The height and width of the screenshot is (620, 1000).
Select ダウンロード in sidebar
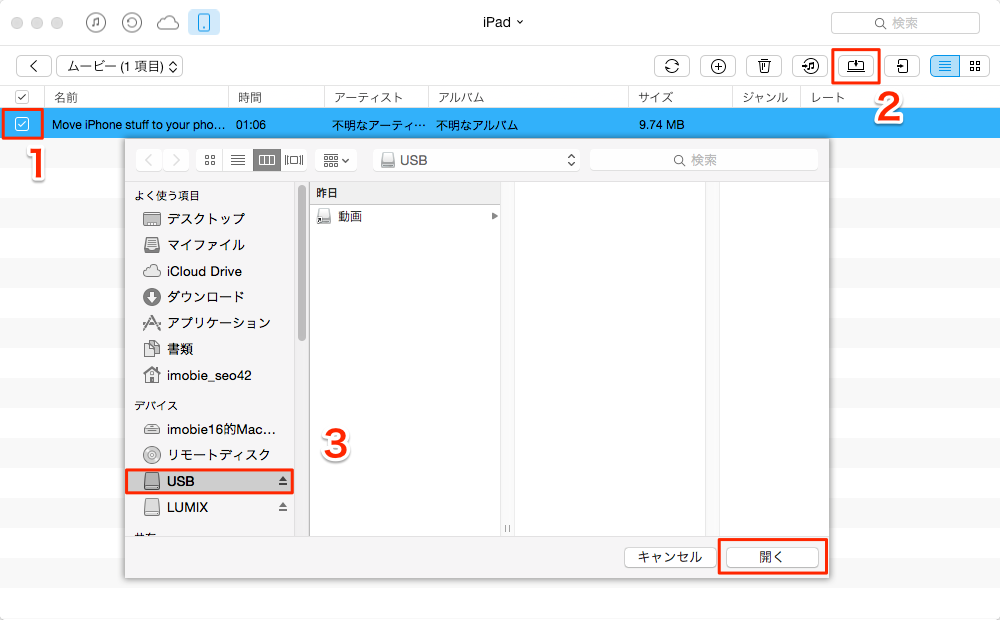(205, 297)
